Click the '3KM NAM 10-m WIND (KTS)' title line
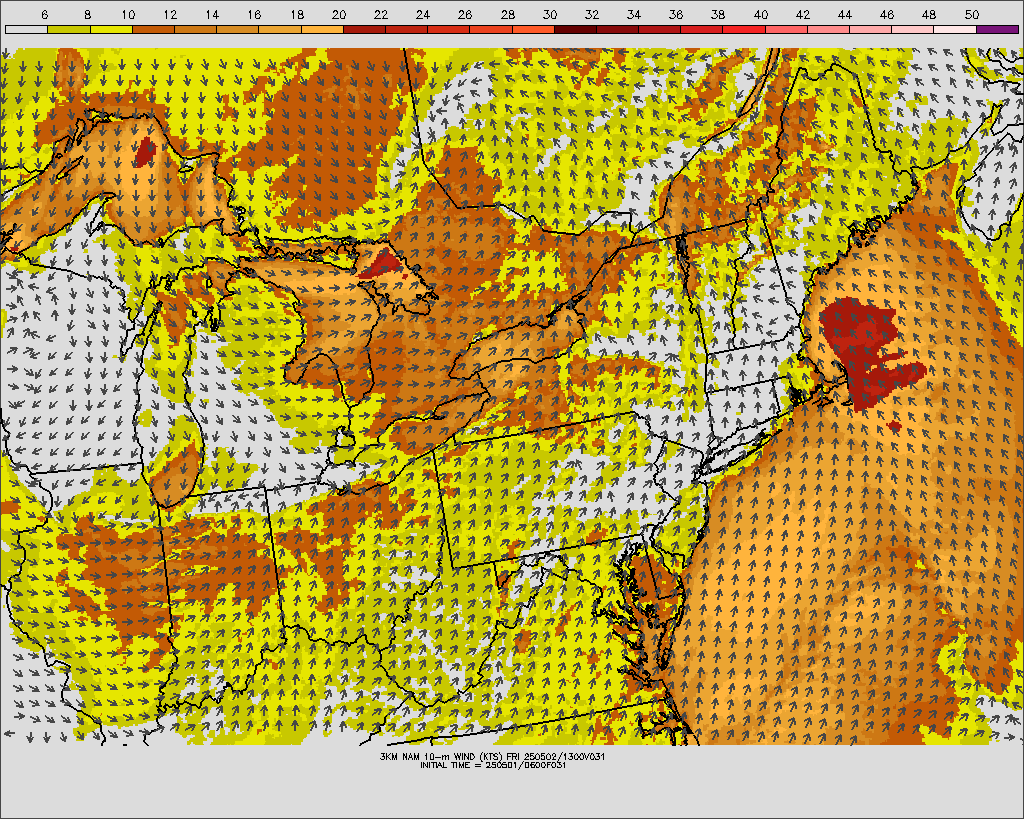Image resolution: width=1024 pixels, height=819 pixels. pos(492,757)
